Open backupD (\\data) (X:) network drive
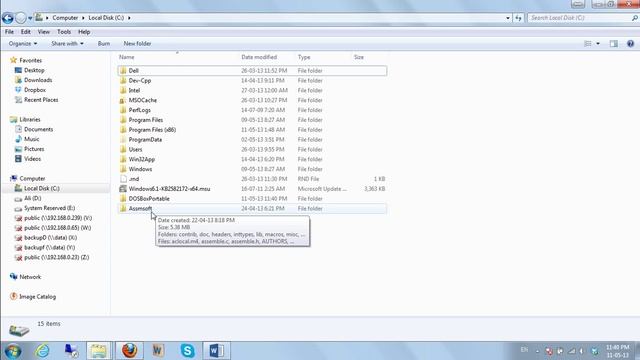Screen dimensions: 640x360 50,238
